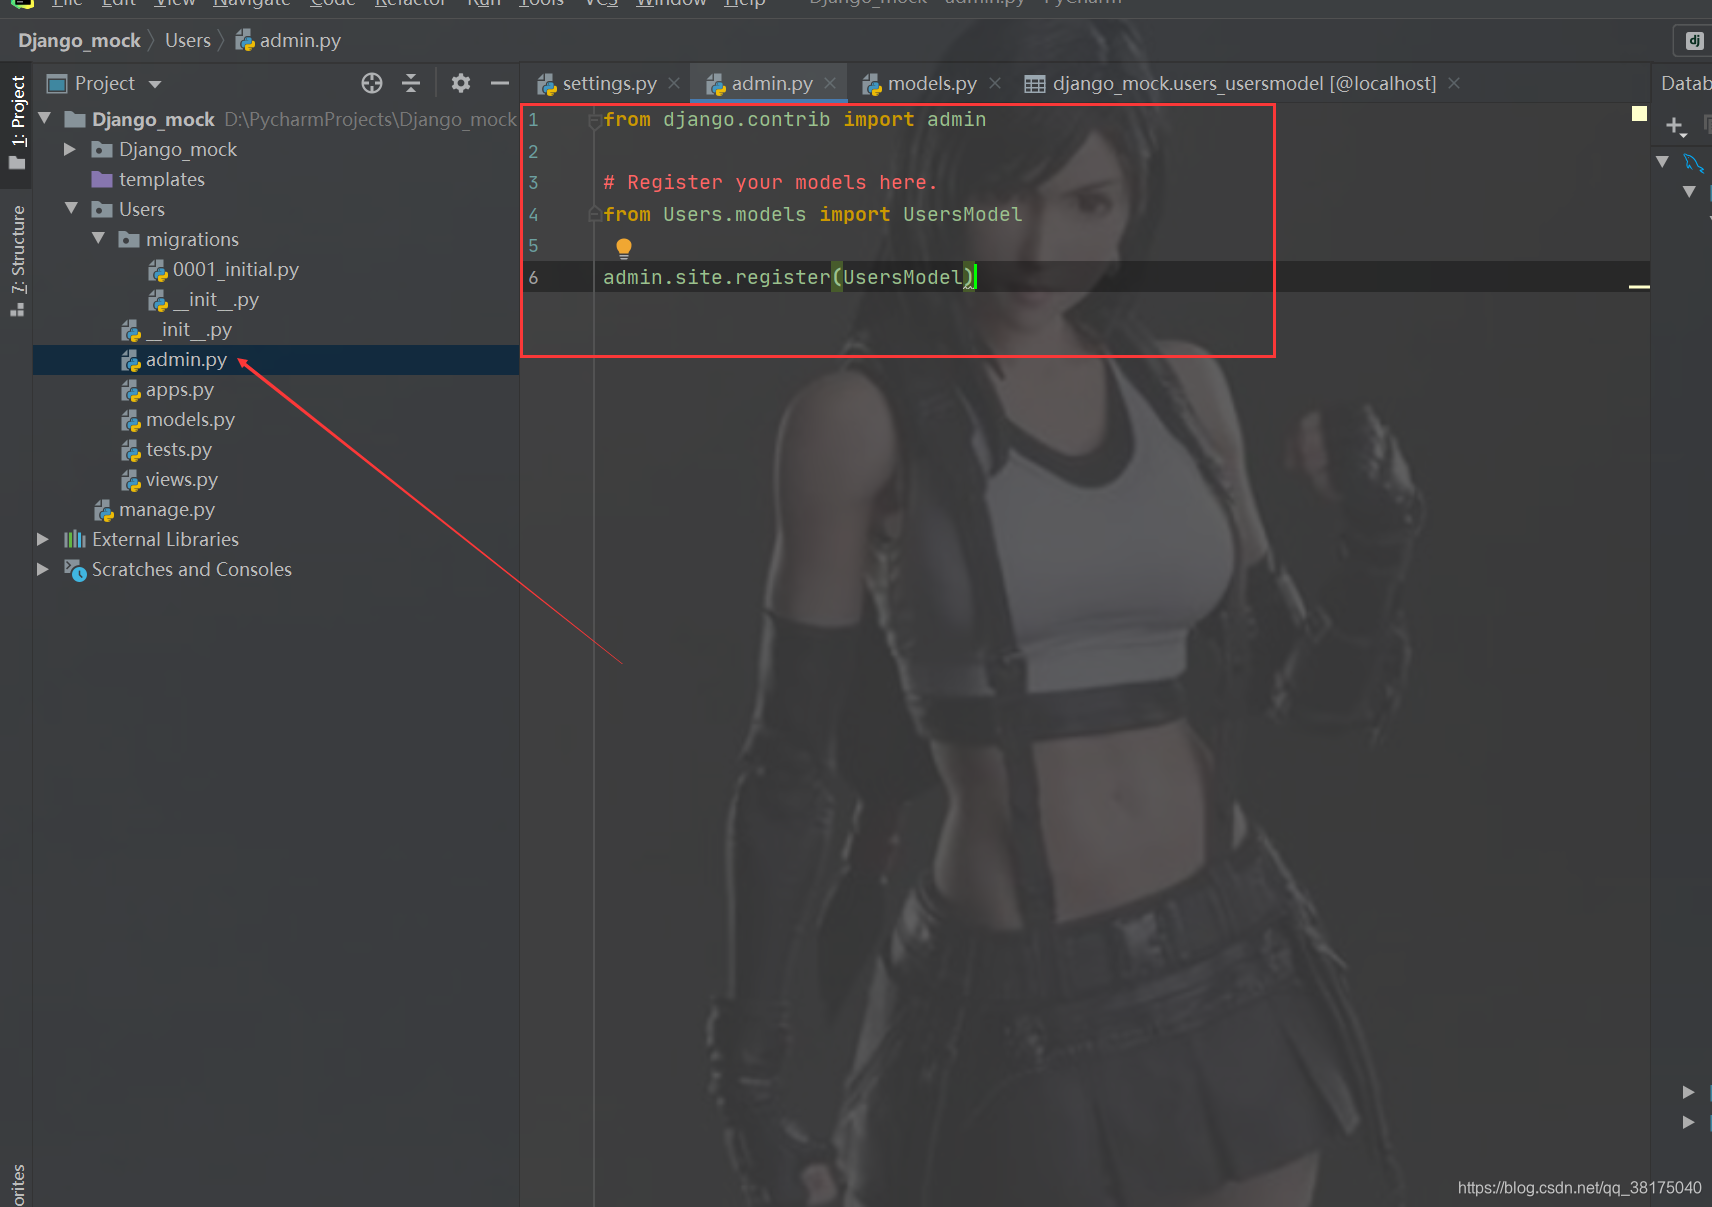Expand the Django_mock subfolder
1712x1207 pixels.
70,149
